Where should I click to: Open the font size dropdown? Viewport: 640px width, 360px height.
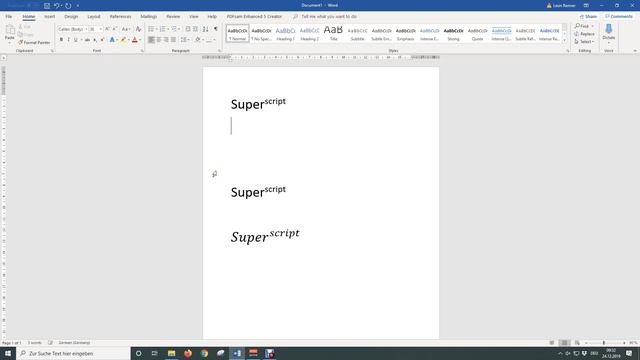(x=101, y=29)
